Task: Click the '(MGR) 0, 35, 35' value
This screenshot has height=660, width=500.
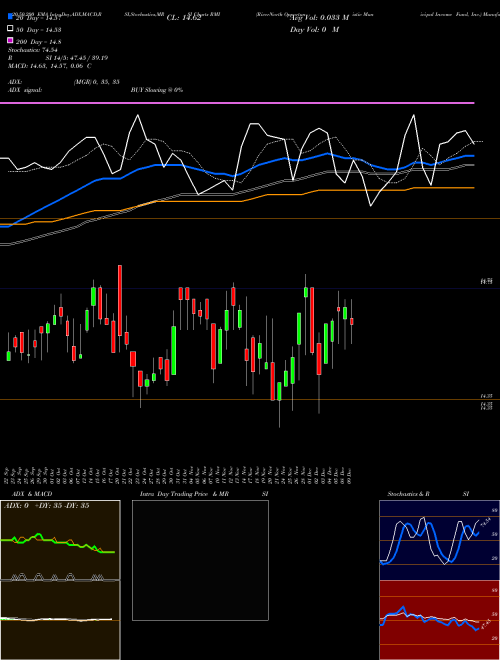Action: coord(97,82)
